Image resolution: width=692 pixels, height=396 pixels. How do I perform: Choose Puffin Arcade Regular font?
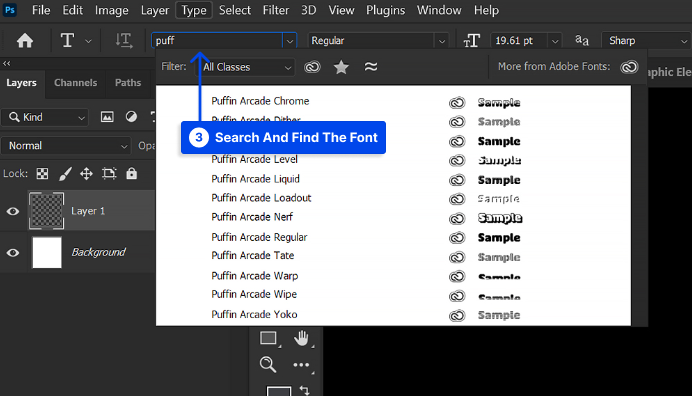click(x=259, y=238)
